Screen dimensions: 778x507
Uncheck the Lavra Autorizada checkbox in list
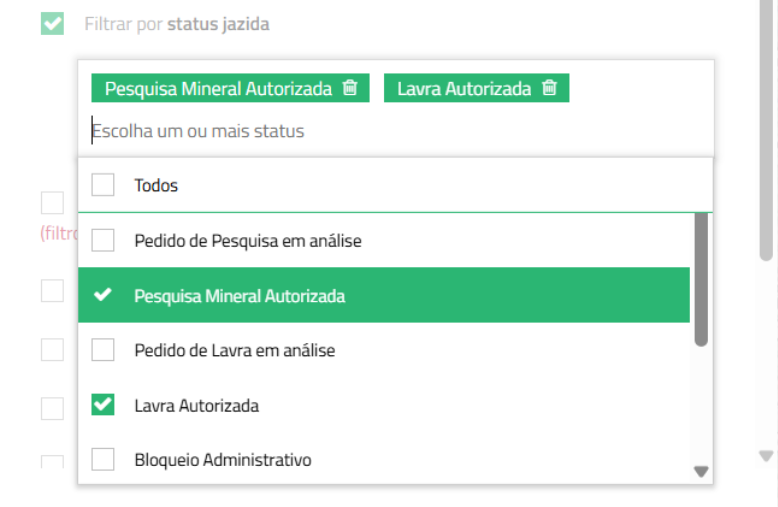tap(103, 405)
